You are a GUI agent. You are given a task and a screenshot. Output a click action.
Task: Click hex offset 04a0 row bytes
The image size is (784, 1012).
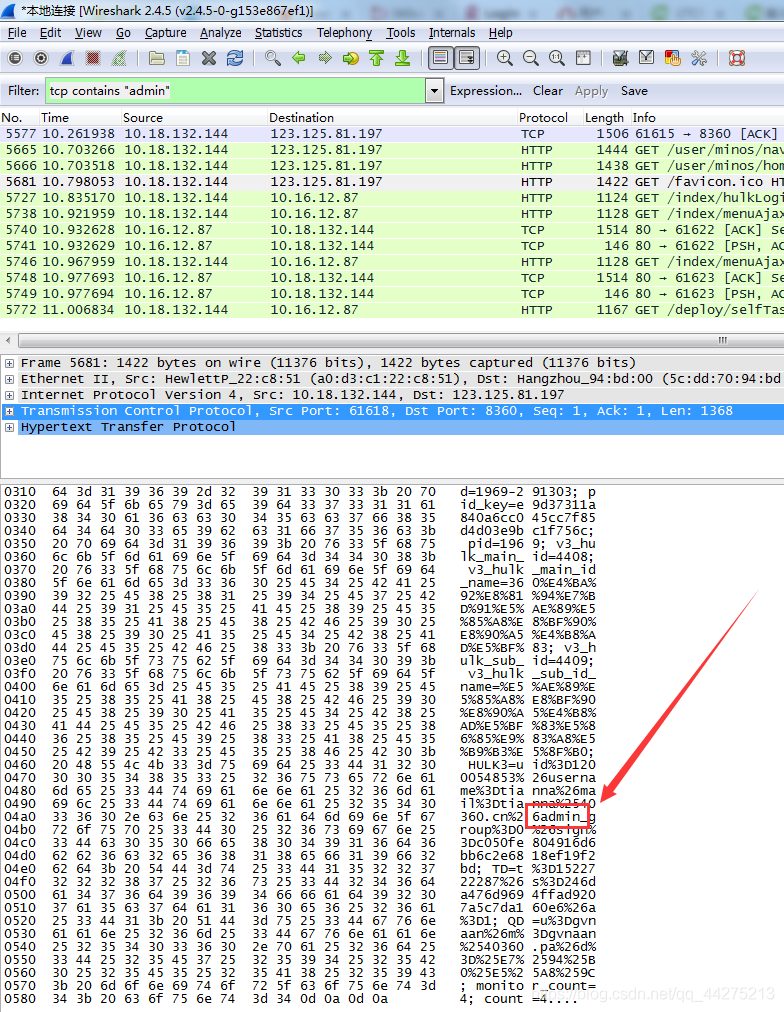pyautogui.click(x=244, y=817)
